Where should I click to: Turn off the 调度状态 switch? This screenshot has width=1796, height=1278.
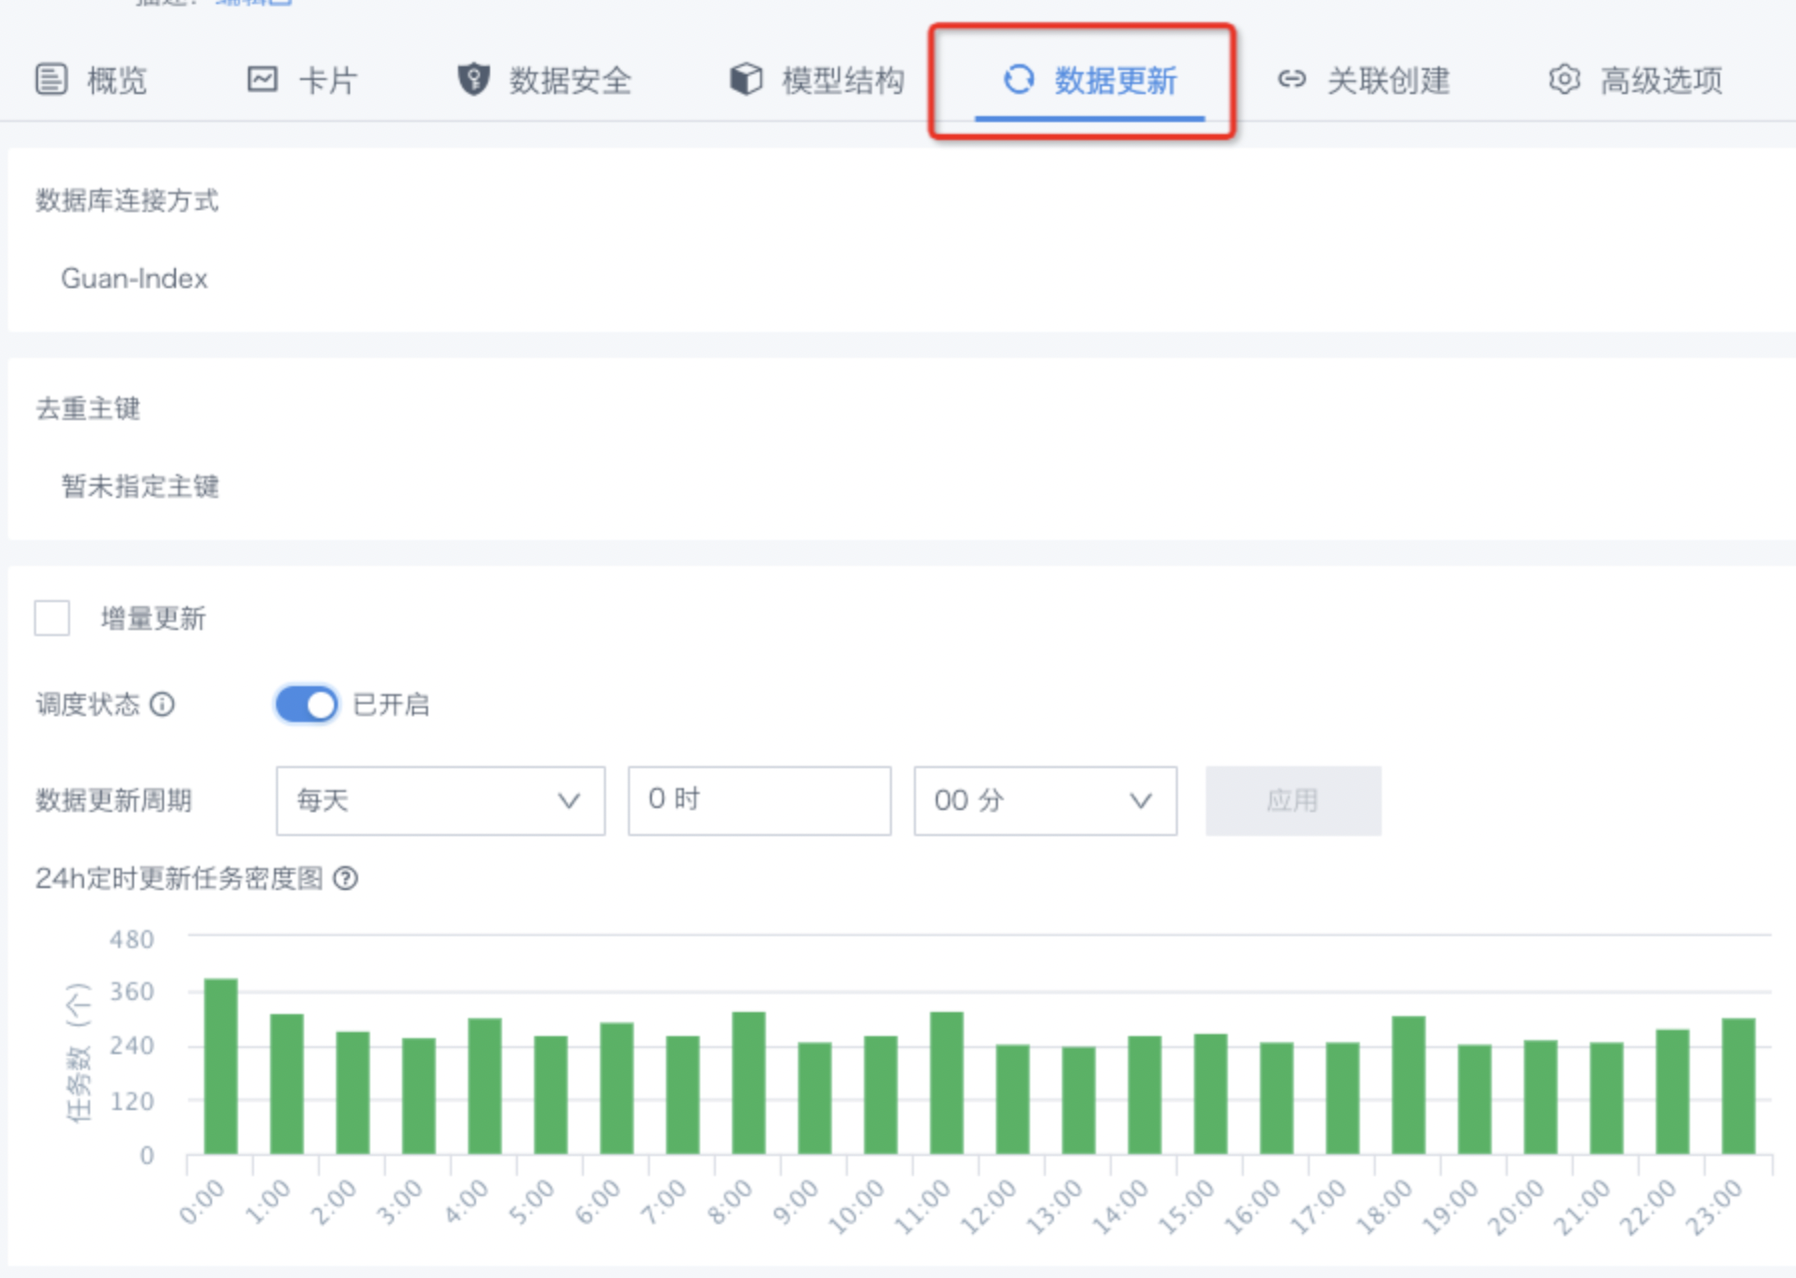click(x=307, y=705)
